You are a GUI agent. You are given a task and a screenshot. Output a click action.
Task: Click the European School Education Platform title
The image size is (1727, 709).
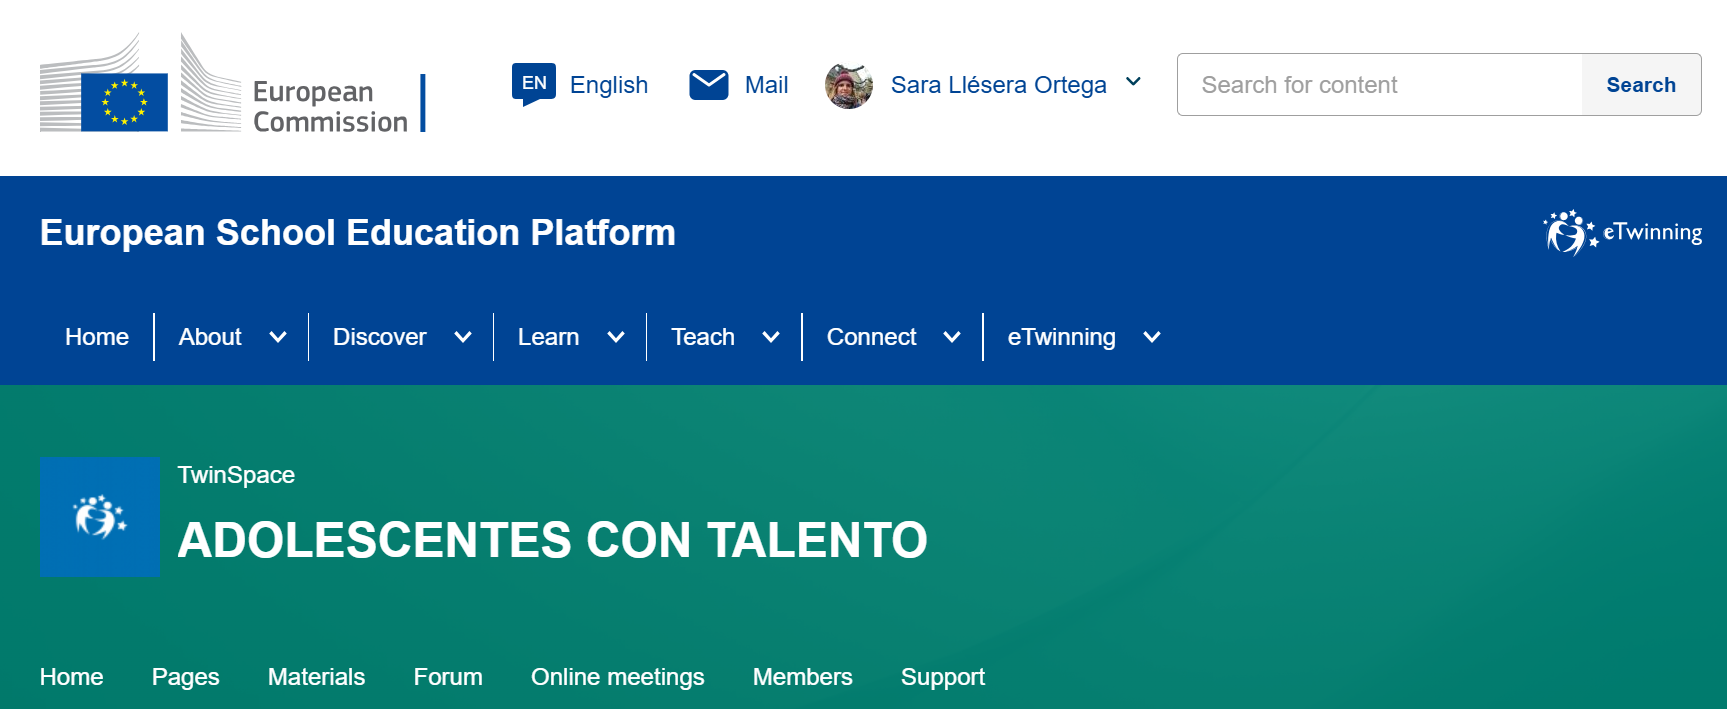[357, 233]
